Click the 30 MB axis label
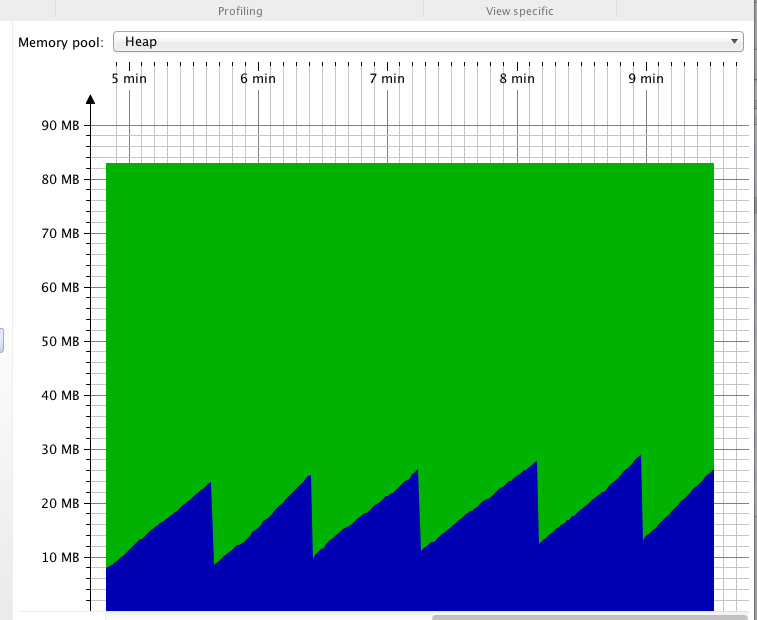757x620 pixels. [x=60, y=450]
